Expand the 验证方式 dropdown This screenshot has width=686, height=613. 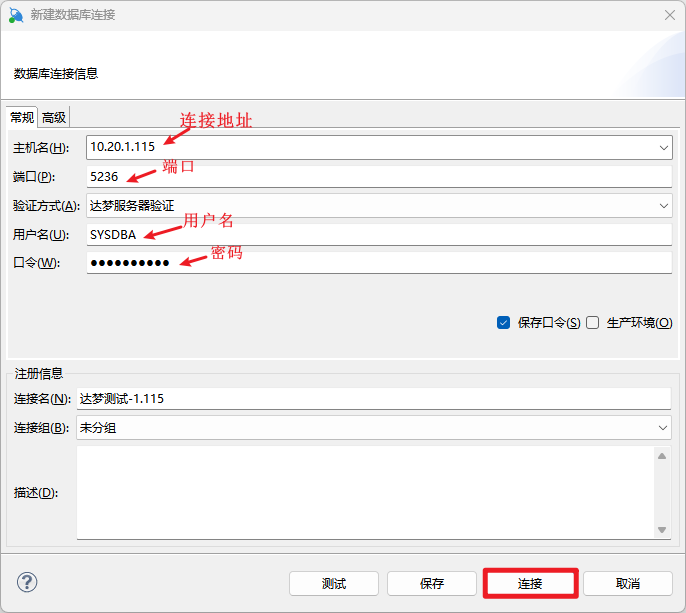click(x=664, y=206)
